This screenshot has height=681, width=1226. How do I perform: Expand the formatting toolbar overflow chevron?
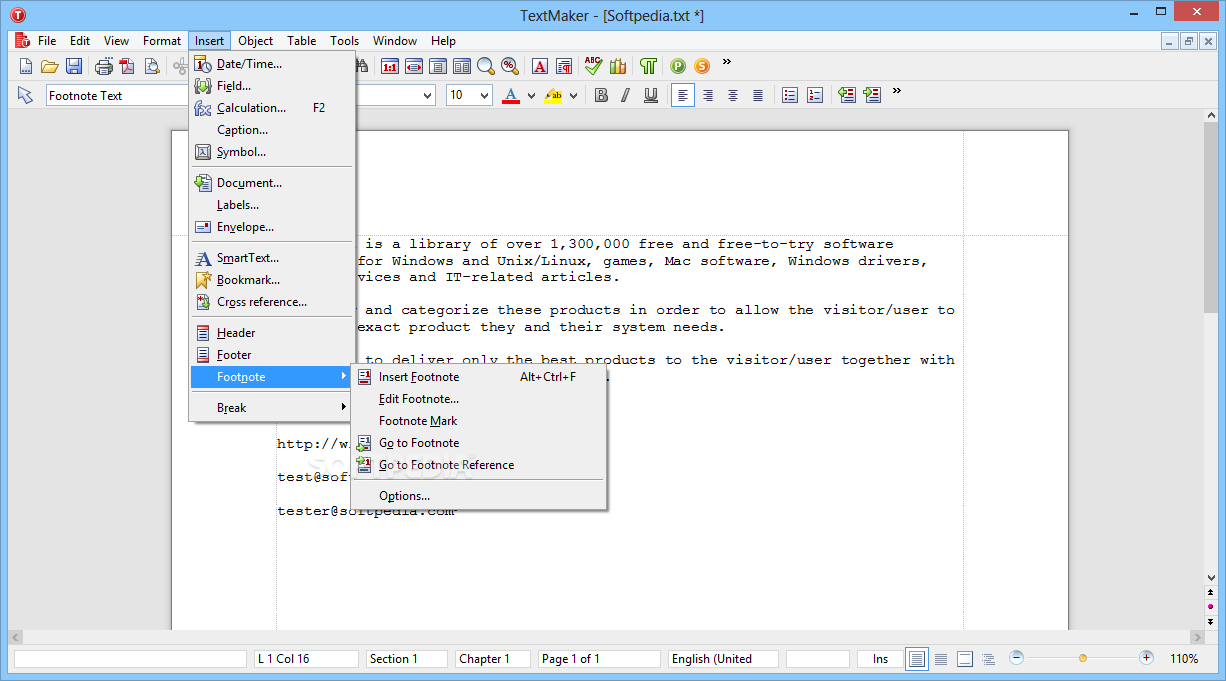click(x=897, y=91)
